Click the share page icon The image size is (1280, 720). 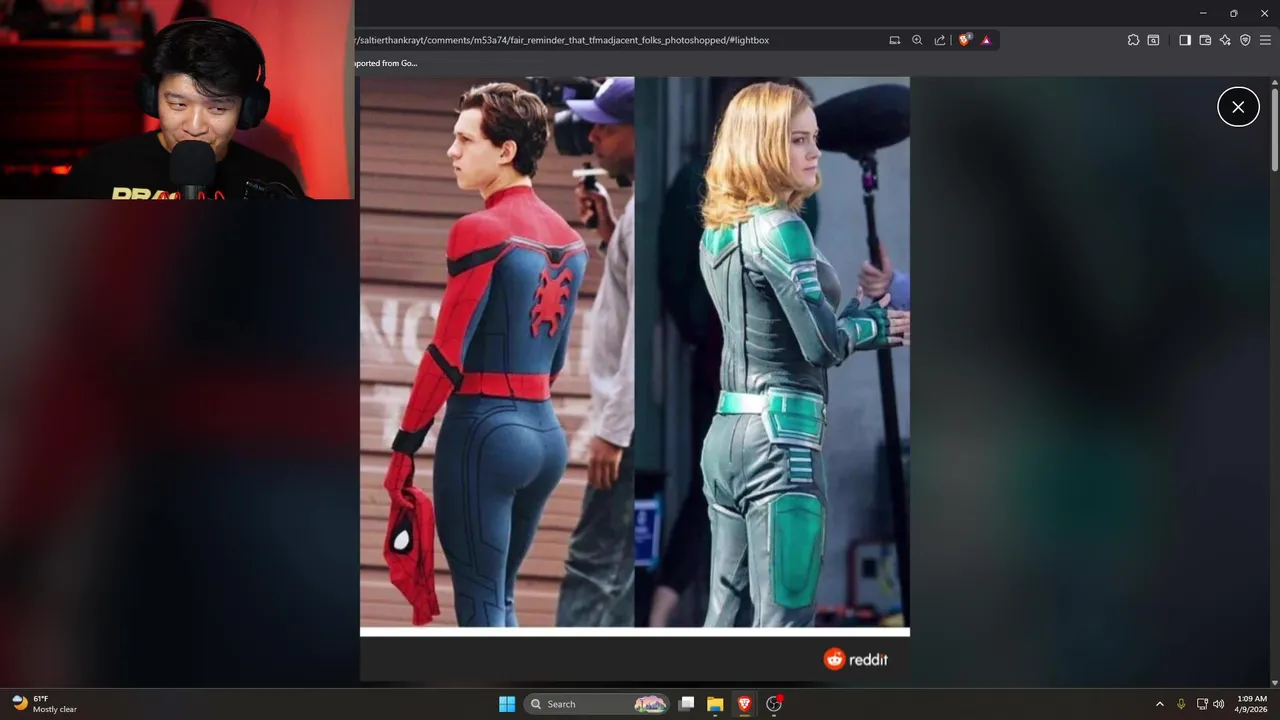pos(940,40)
